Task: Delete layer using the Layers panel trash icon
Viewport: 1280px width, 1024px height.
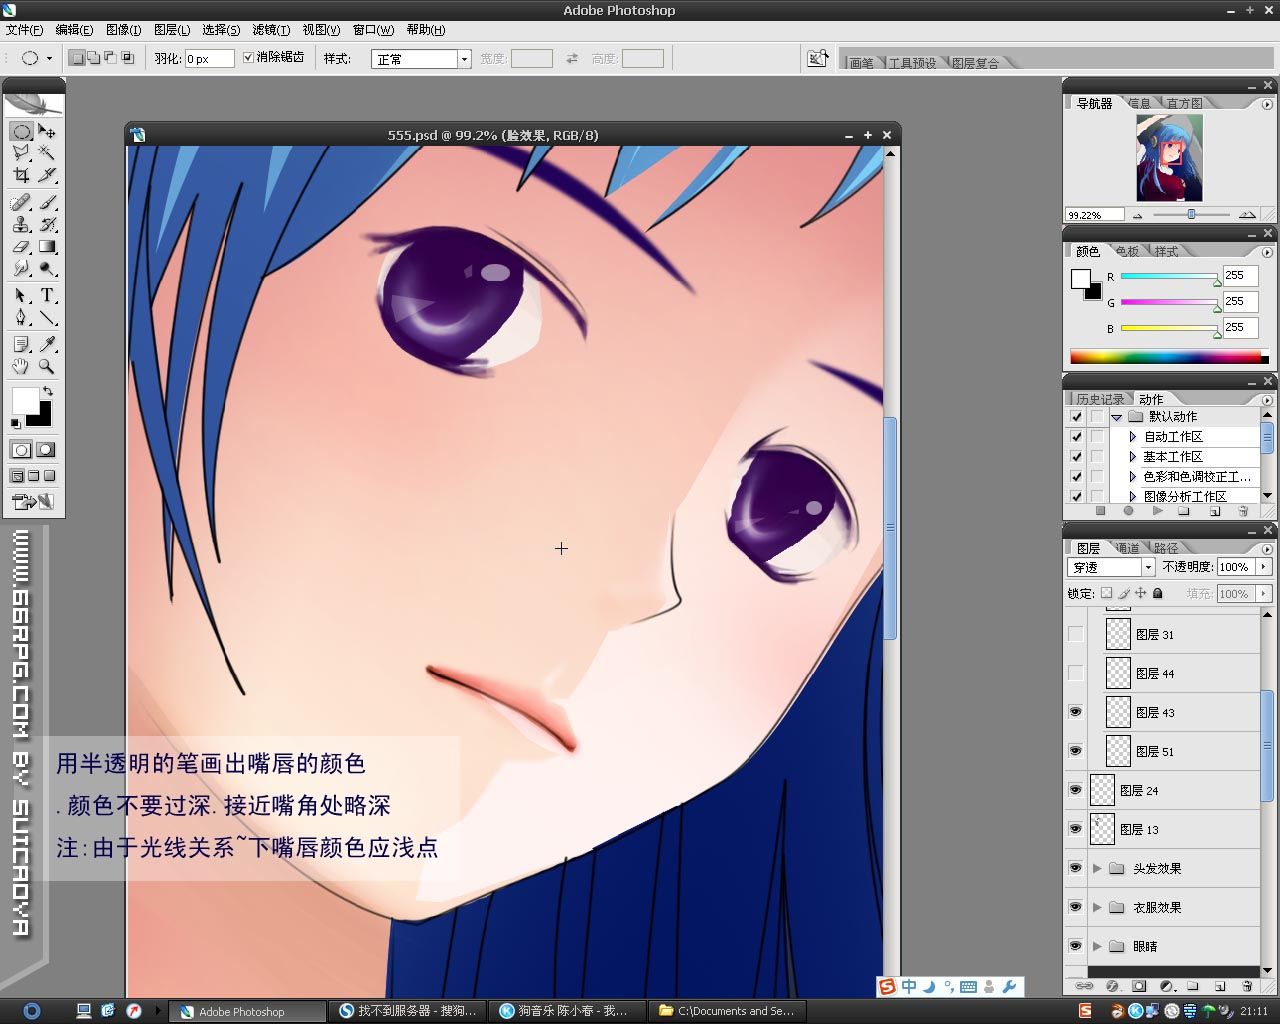Action: pyautogui.click(x=1246, y=986)
